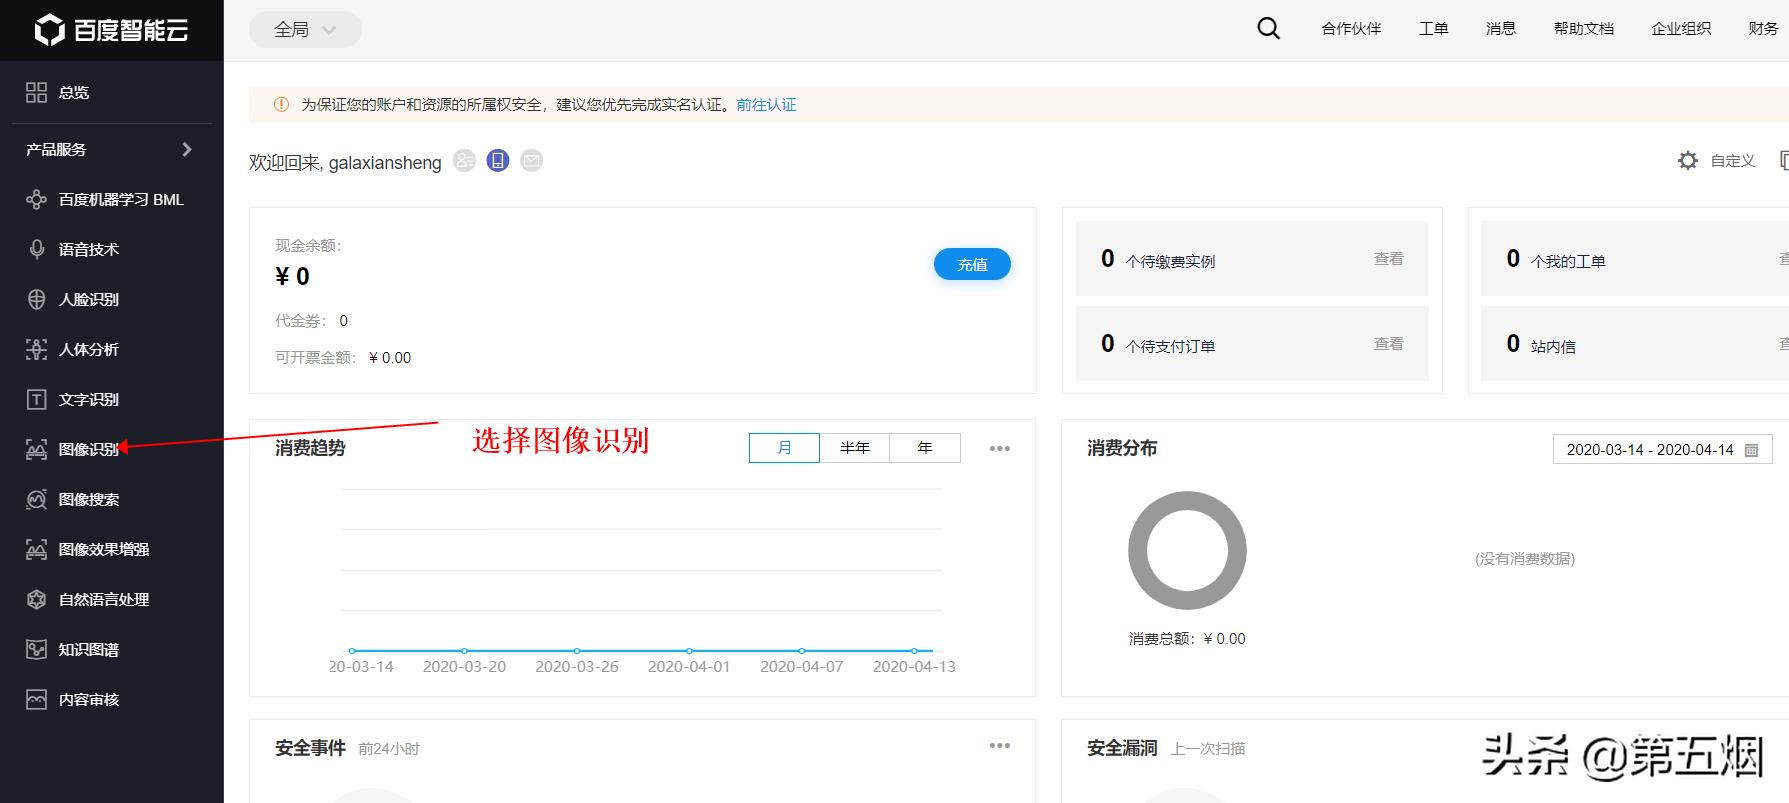This screenshot has width=1789, height=803.
Task: Open the 帮助文档 header menu
Action: [1583, 28]
